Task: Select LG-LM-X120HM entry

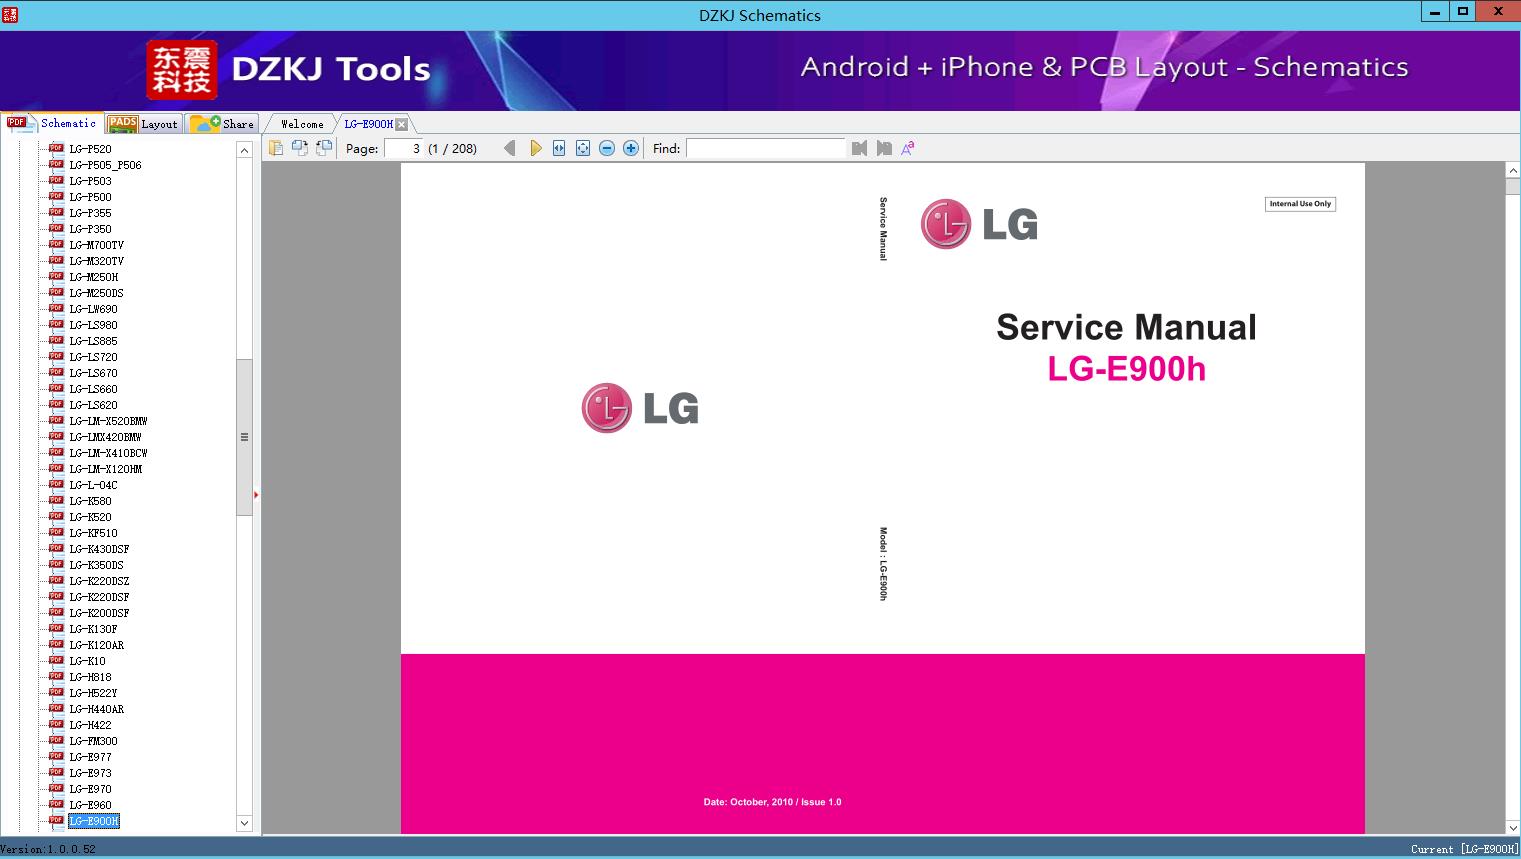Action: tap(105, 469)
